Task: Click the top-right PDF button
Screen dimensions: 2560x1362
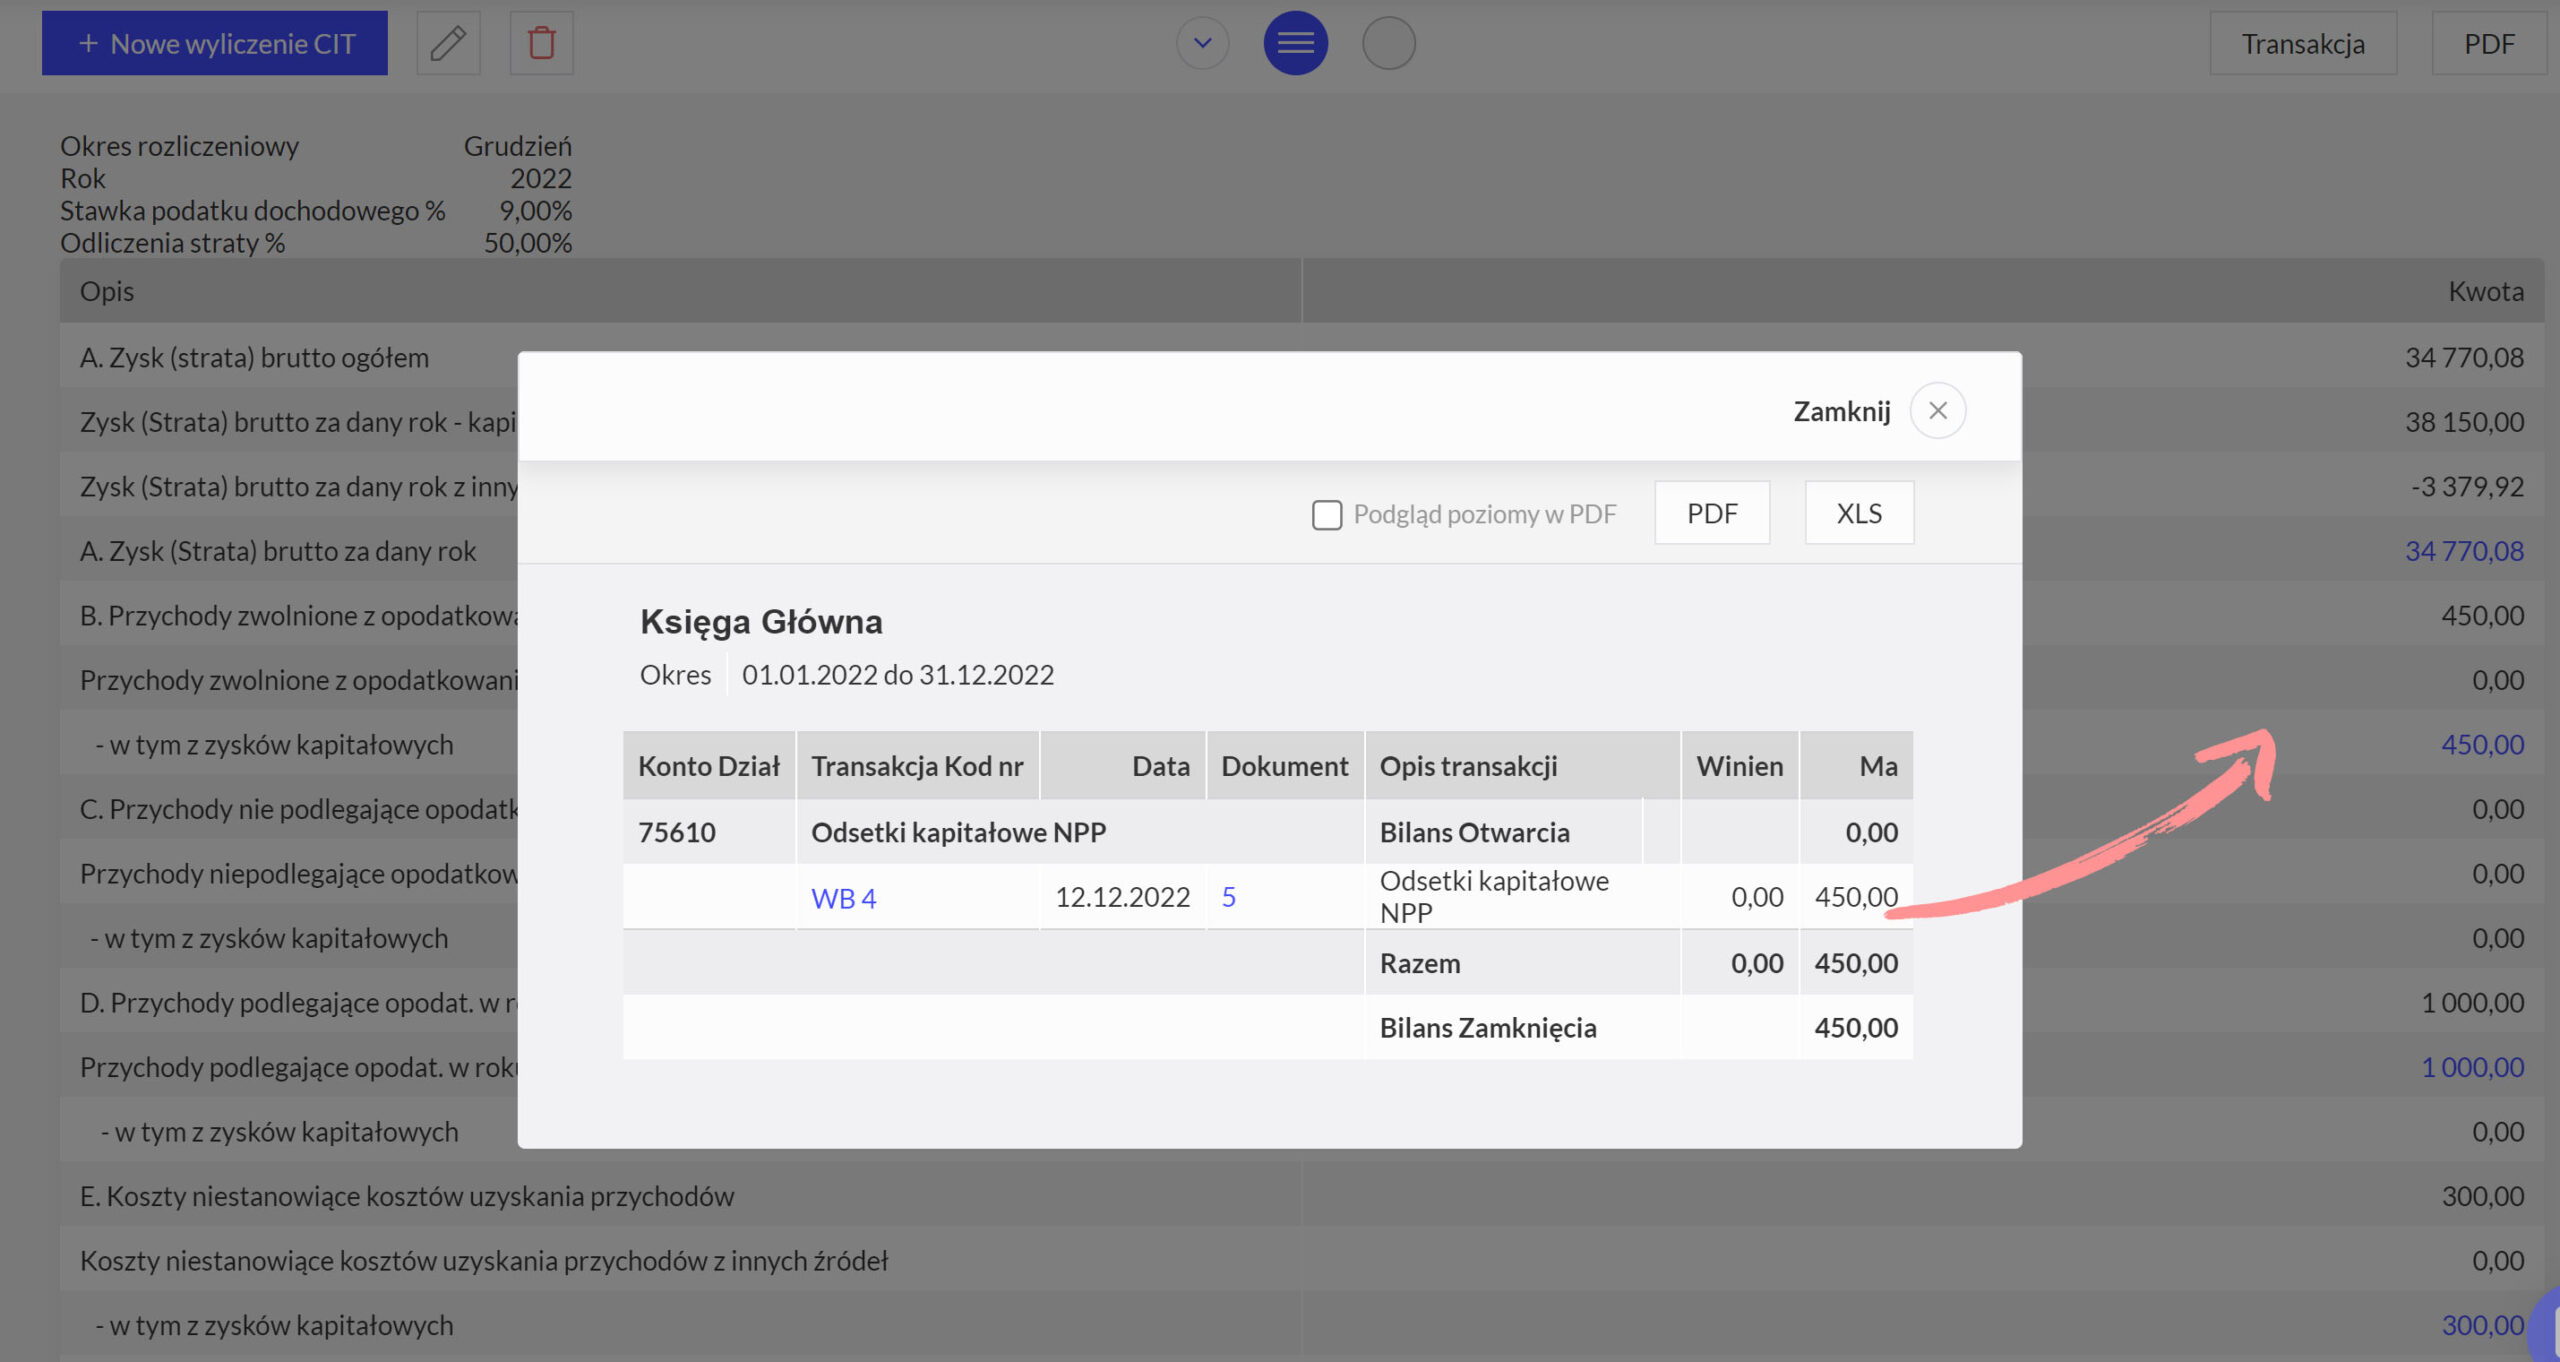Action: tap(2489, 43)
